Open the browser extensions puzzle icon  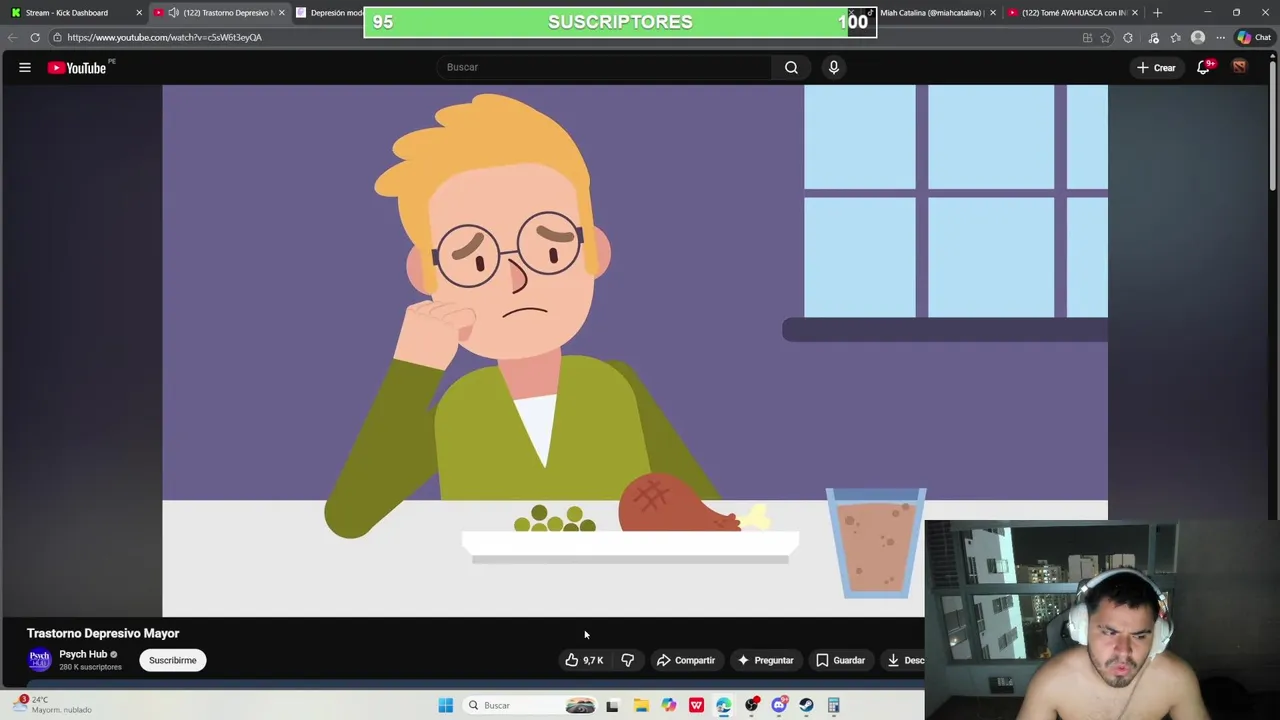(x=1128, y=37)
